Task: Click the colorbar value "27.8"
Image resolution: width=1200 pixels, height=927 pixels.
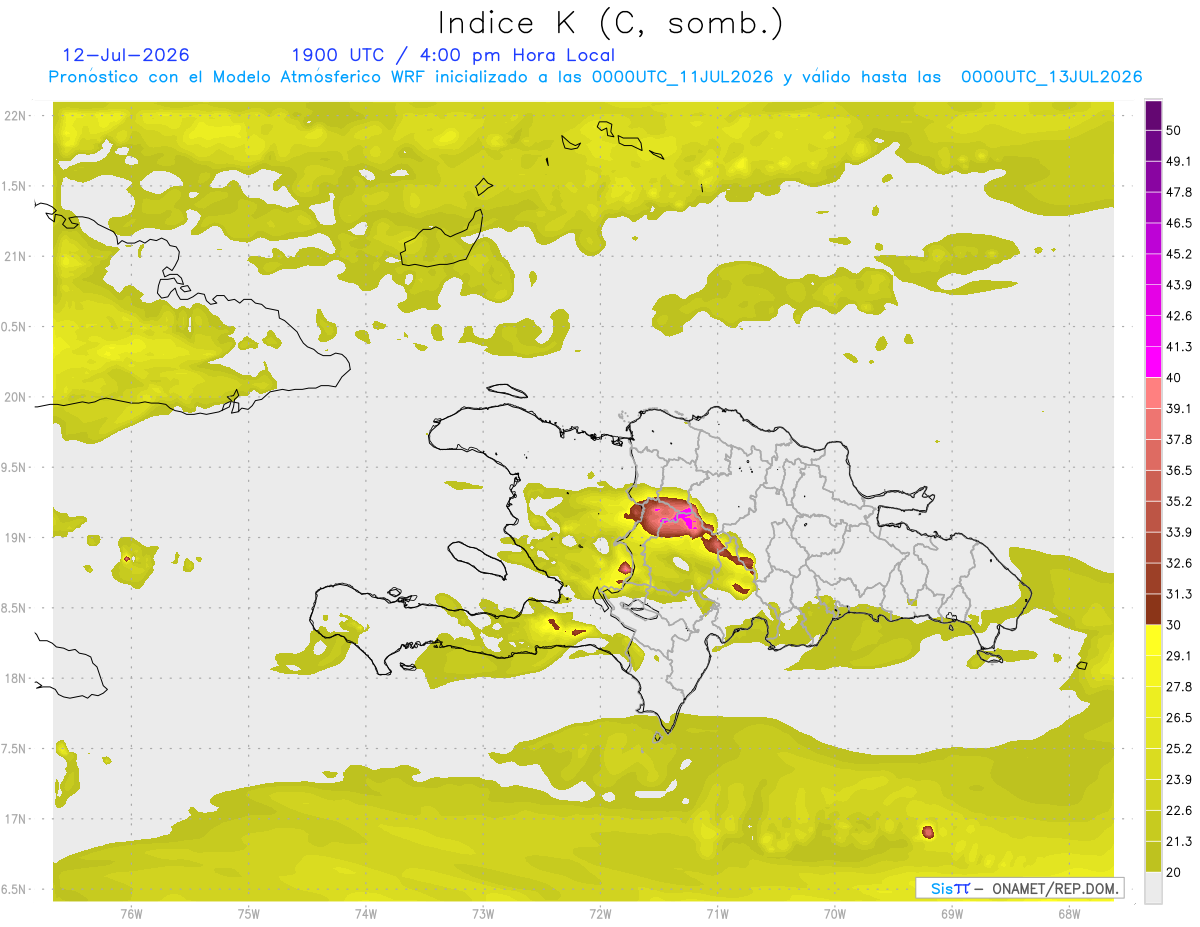Action: [1179, 687]
